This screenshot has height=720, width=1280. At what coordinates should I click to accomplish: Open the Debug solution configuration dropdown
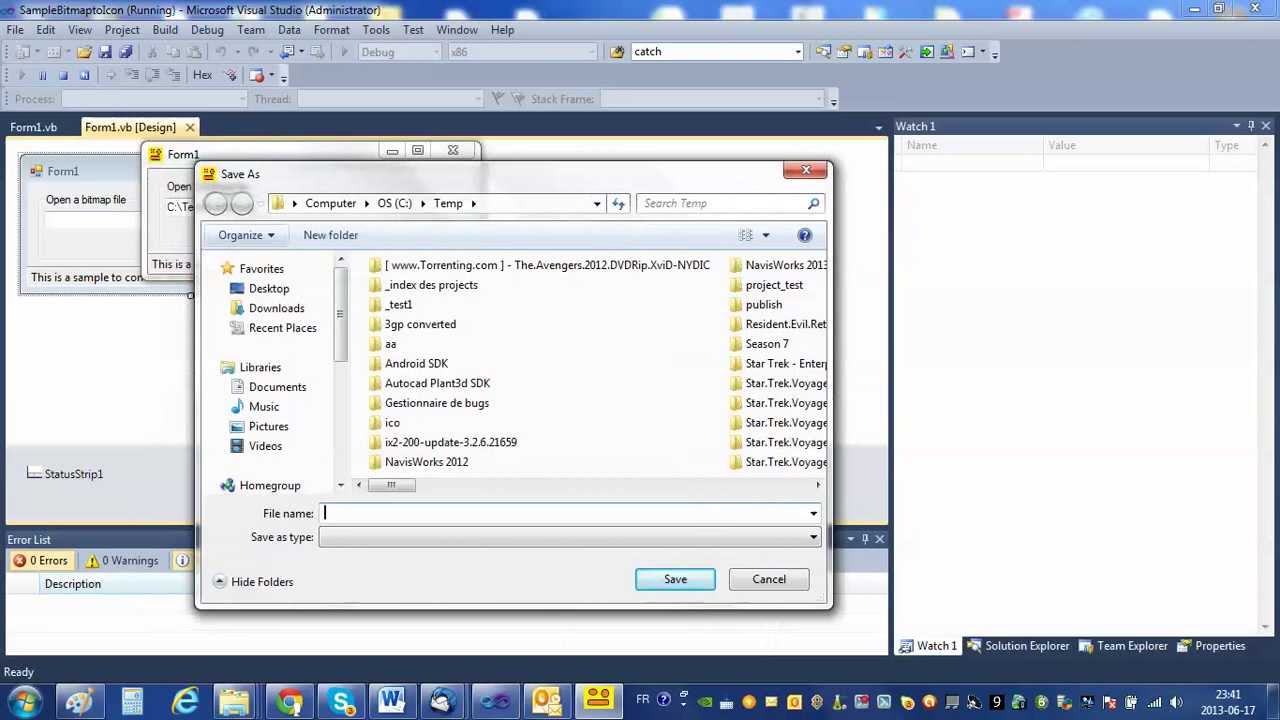400,51
